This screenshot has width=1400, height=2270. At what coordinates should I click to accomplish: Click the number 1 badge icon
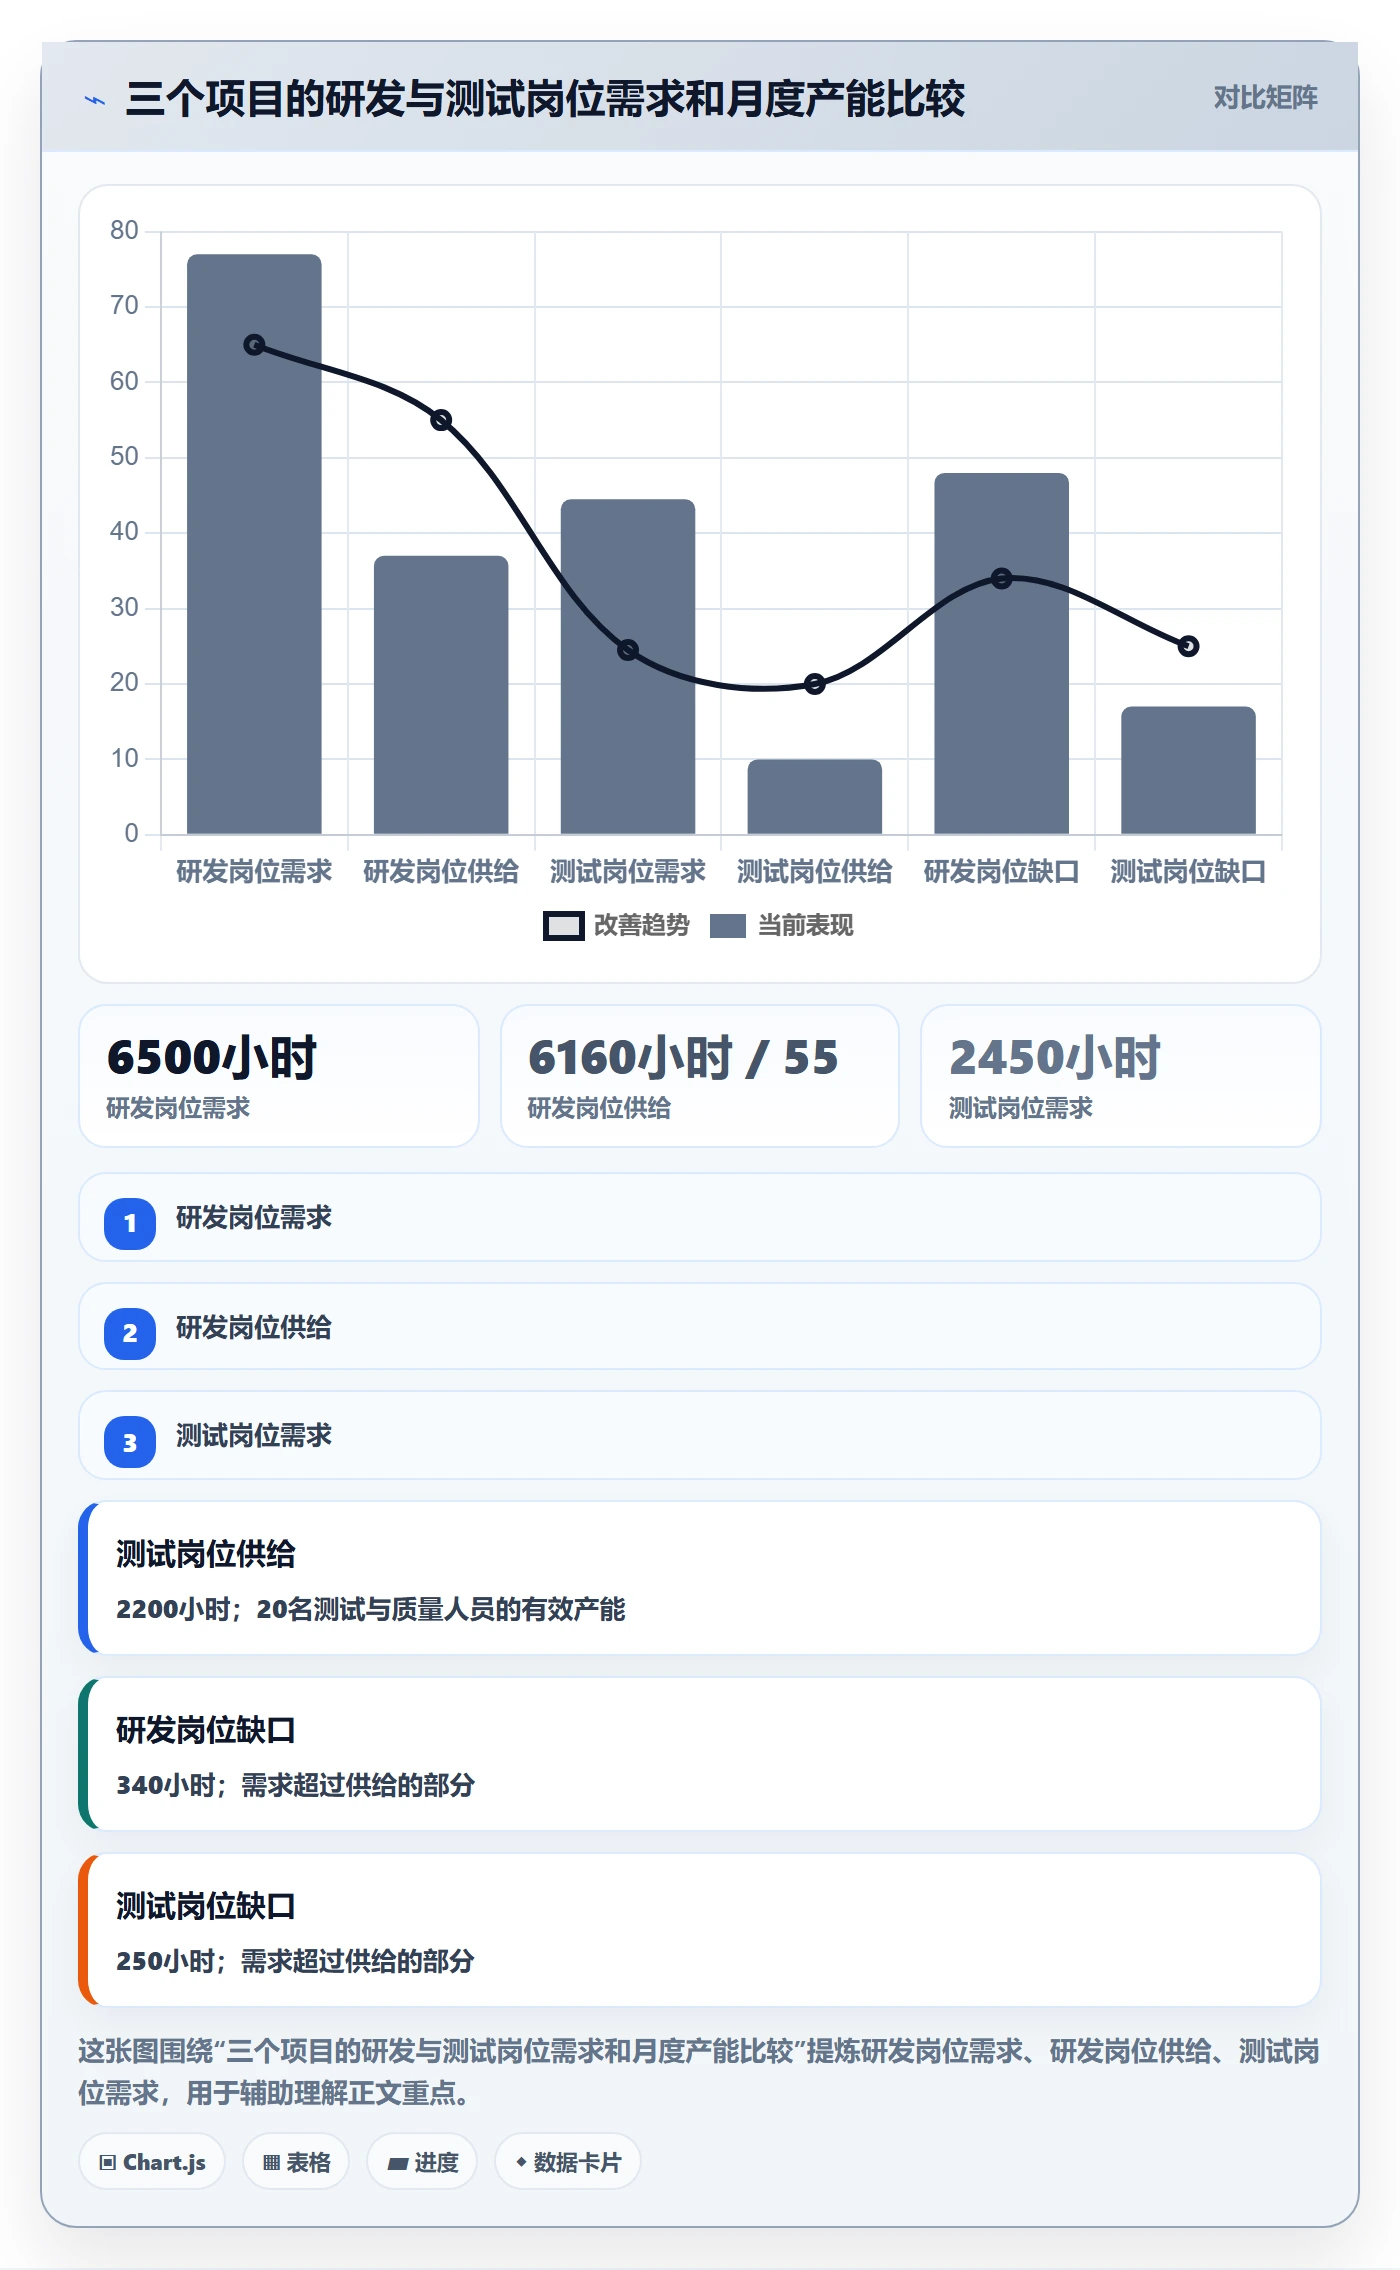pyautogui.click(x=130, y=1223)
